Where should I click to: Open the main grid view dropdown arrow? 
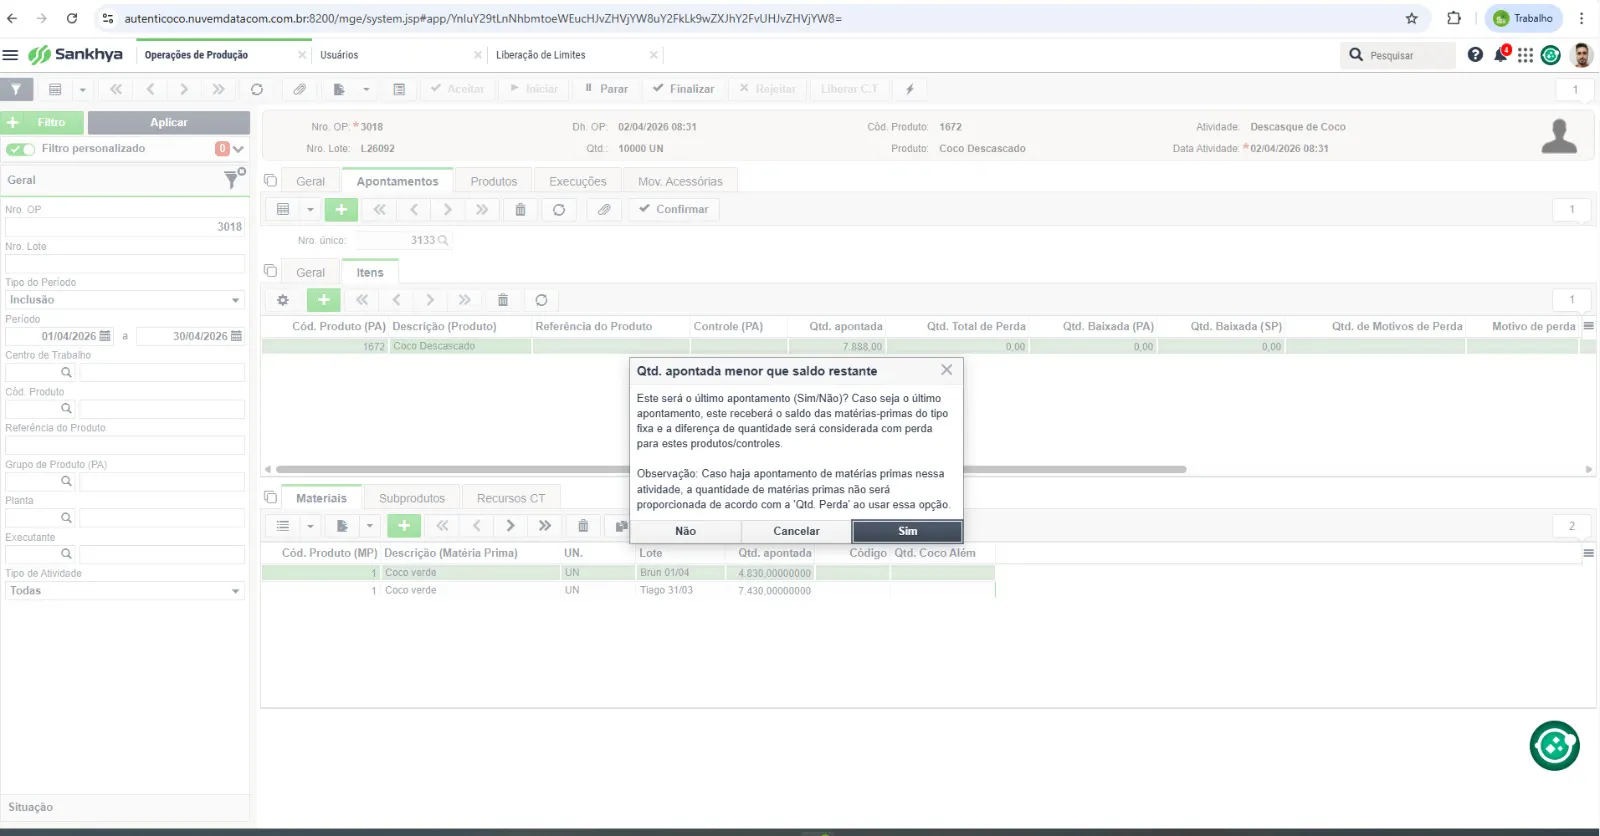click(x=83, y=89)
